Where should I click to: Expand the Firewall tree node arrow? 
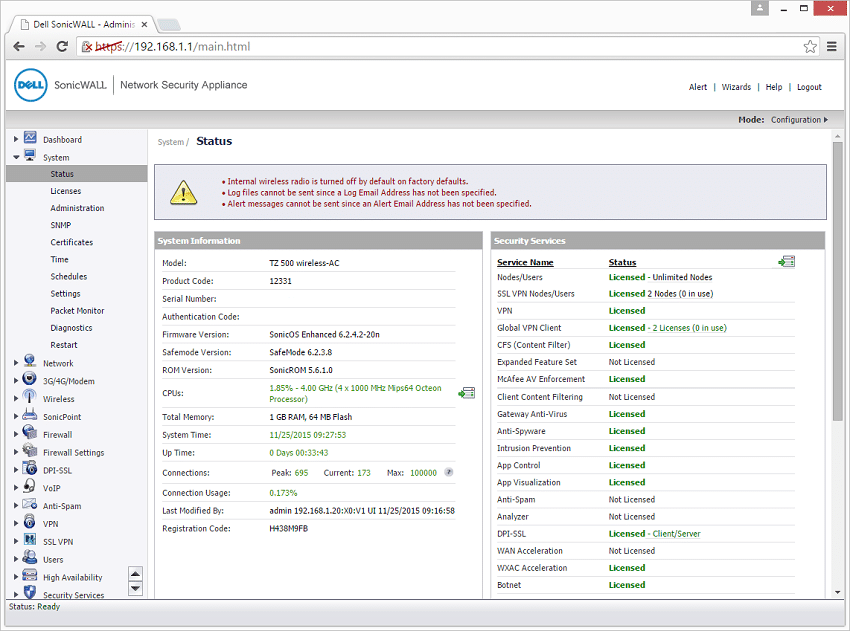[16, 435]
